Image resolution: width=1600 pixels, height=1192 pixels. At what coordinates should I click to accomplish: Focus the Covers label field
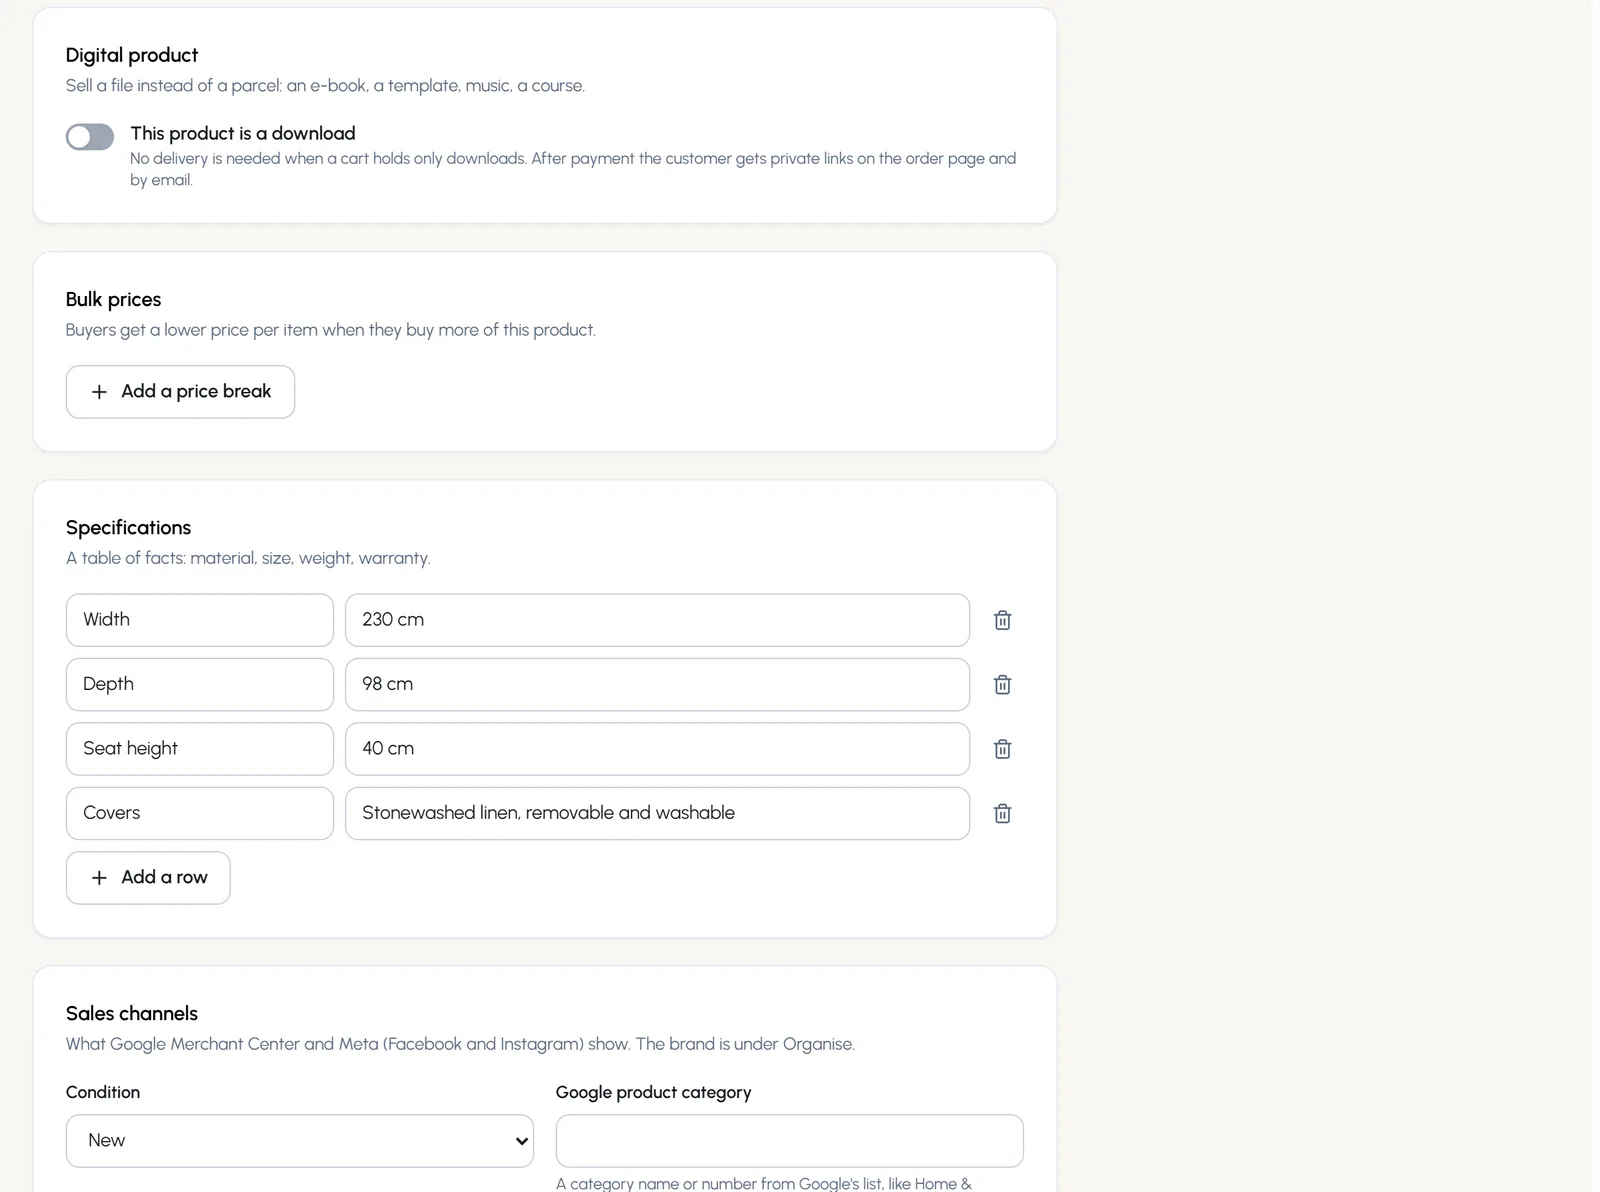200,814
